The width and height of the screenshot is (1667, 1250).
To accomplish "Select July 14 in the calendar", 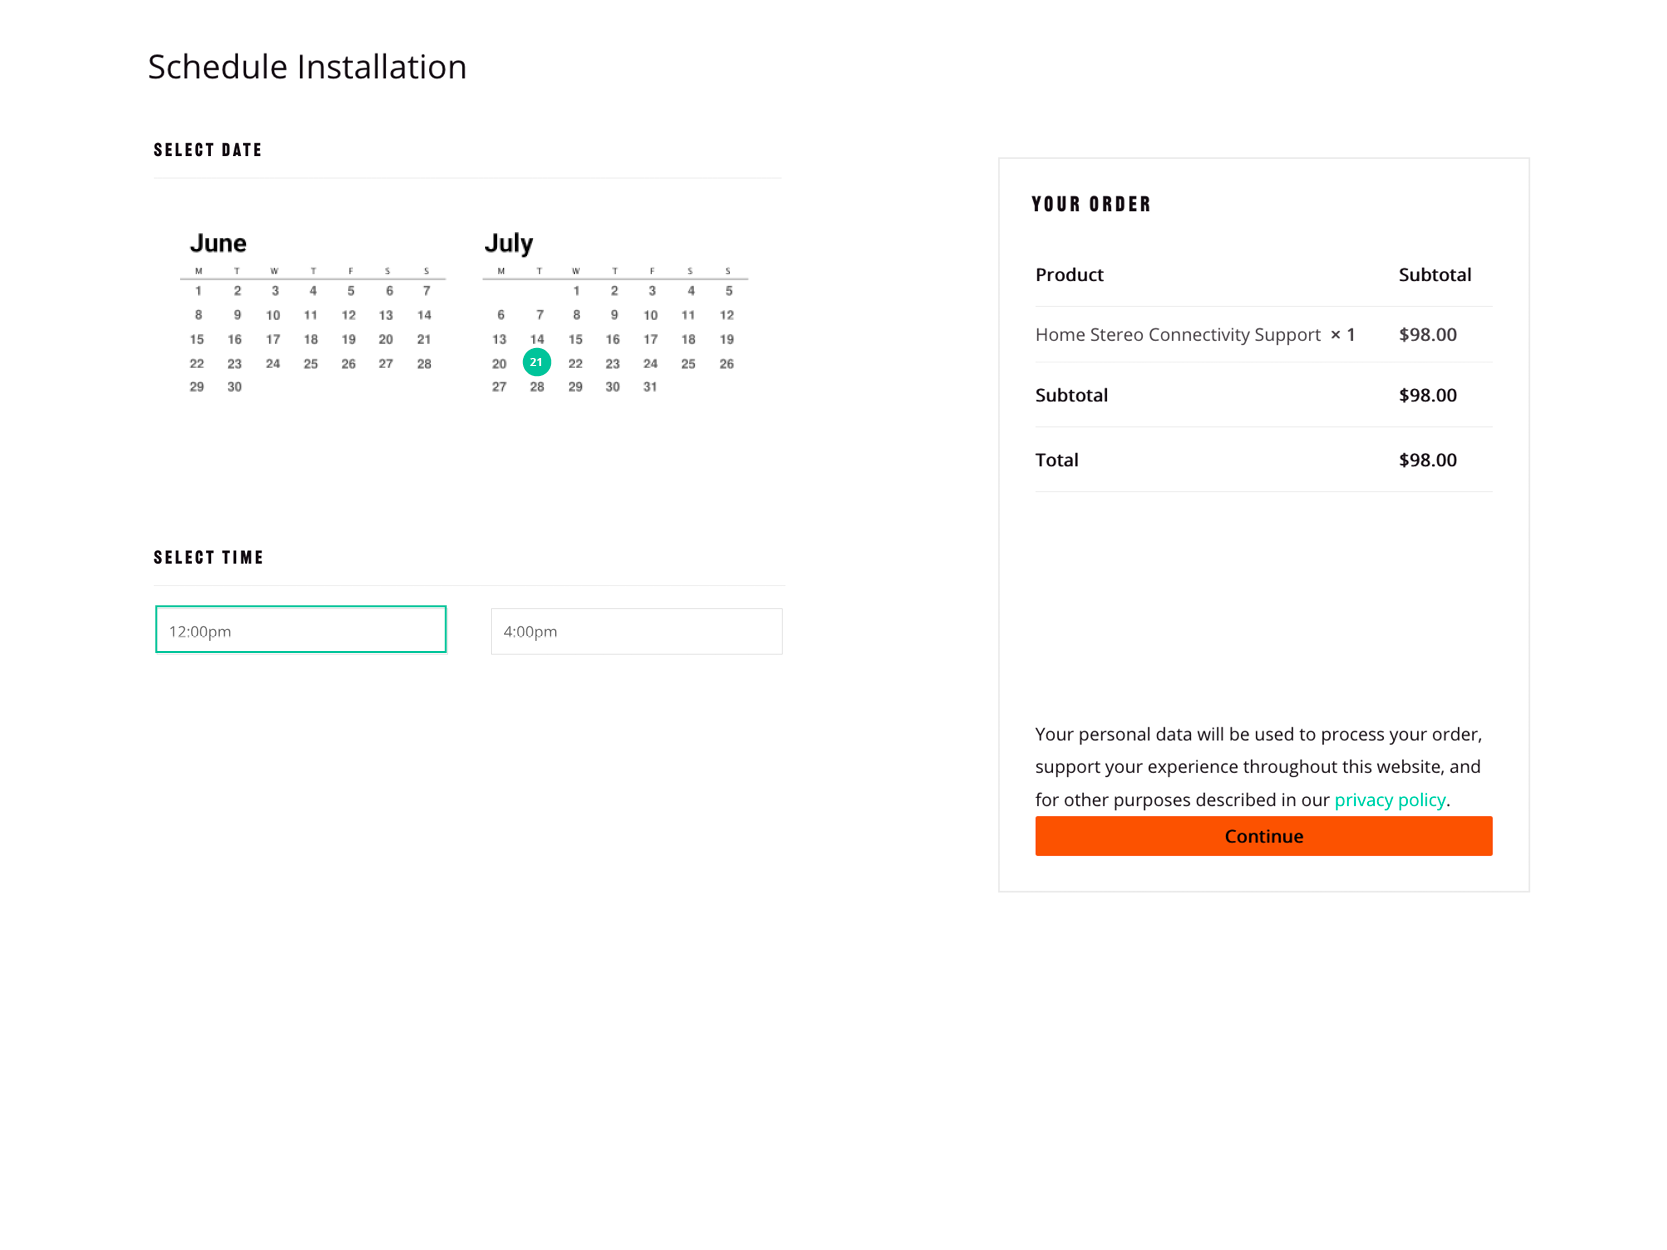I will [537, 340].
